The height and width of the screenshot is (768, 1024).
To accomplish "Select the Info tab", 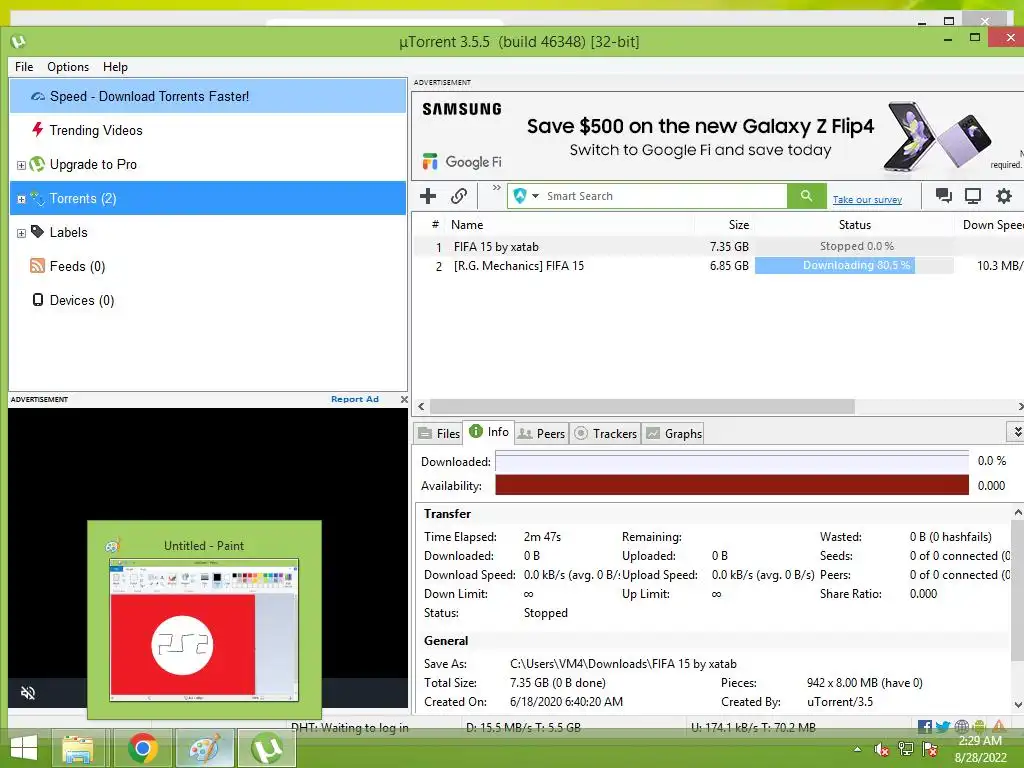I will click(x=489, y=432).
